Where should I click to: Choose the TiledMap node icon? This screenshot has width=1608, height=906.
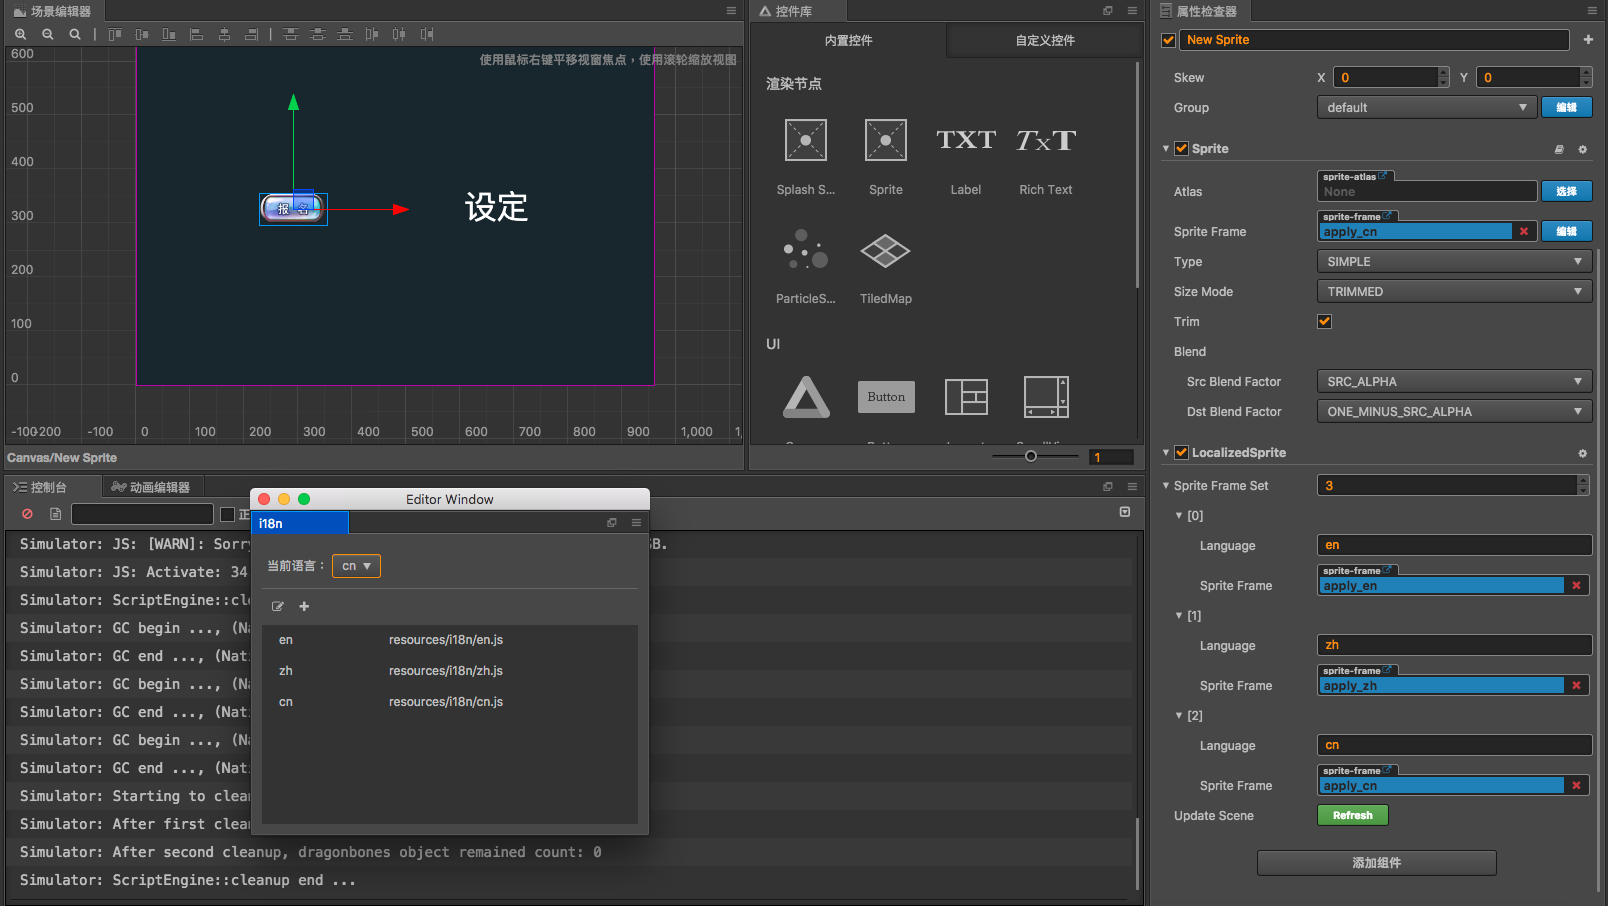point(885,252)
